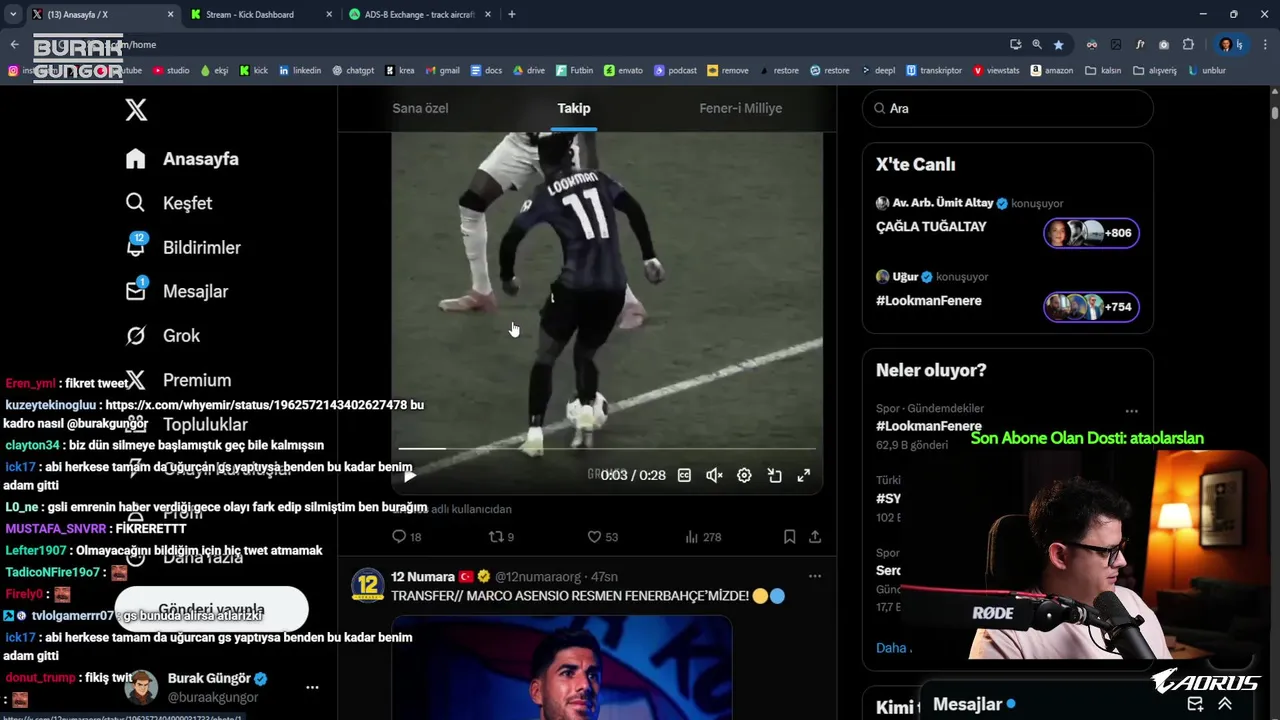The width and height of the screenshot is (1280, 720).
Task: Play the Lookman video
Action: [x=410, y=476]
